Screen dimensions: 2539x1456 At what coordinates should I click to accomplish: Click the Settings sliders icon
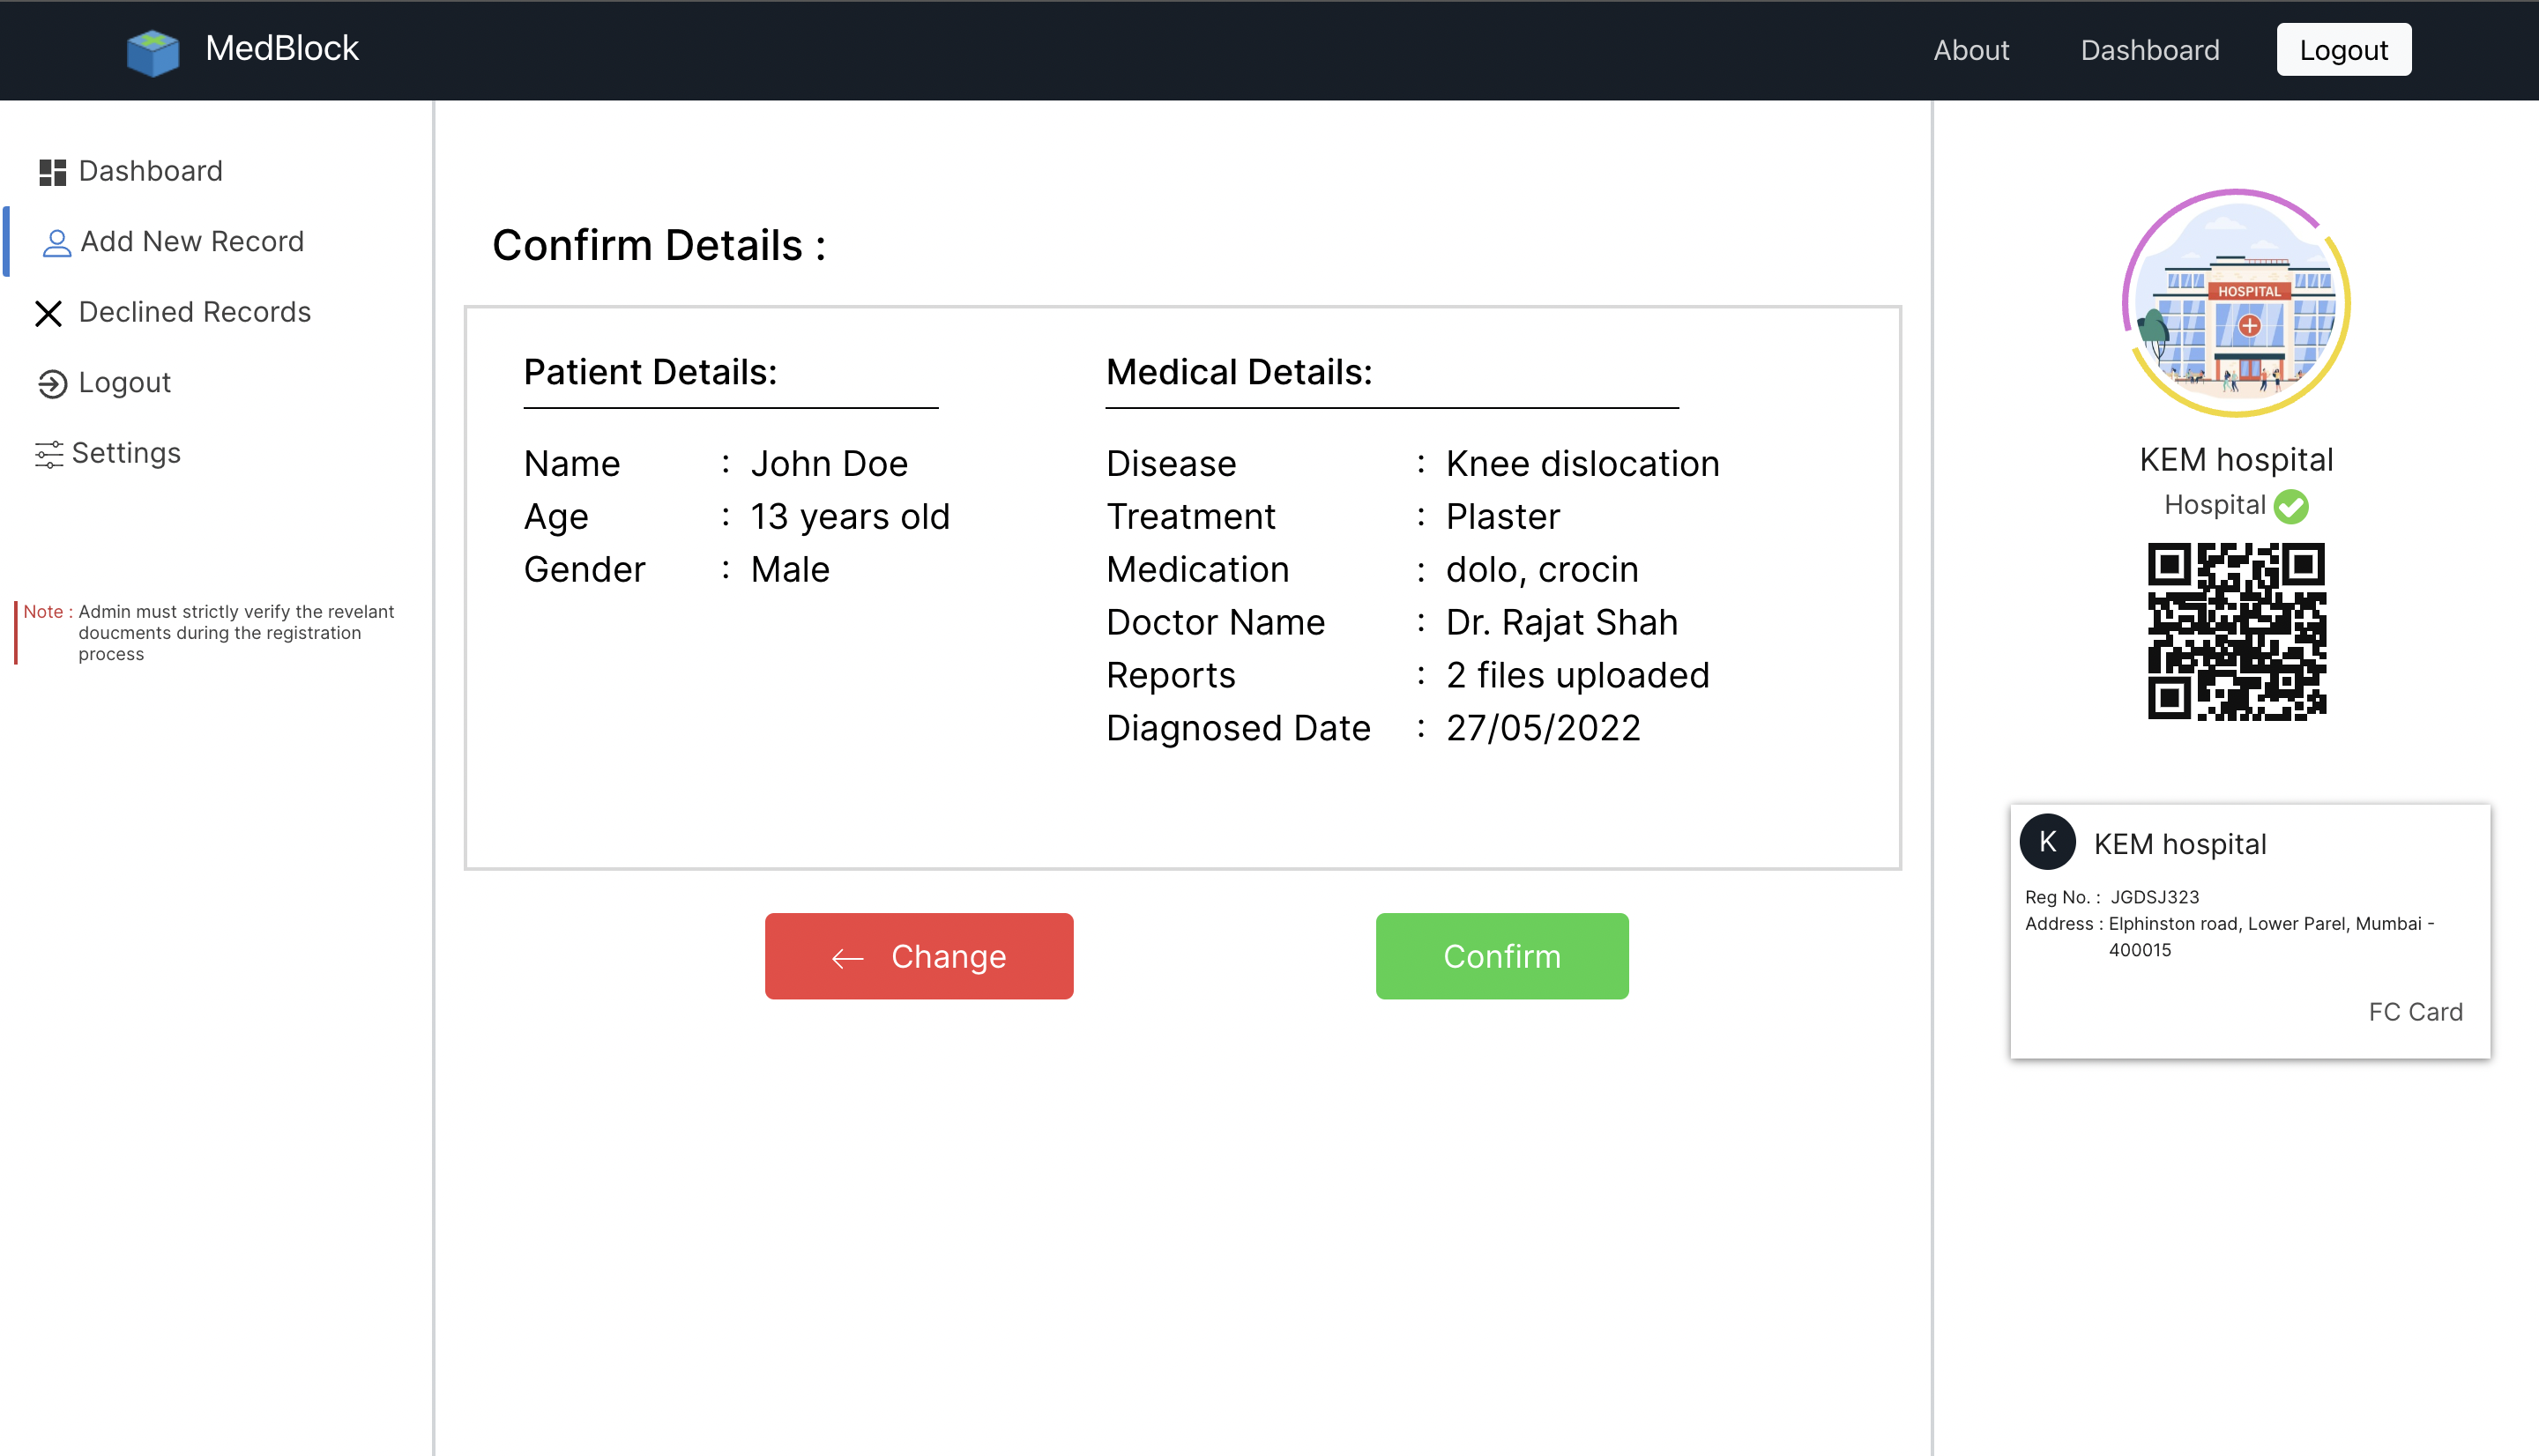pos(48,454)
